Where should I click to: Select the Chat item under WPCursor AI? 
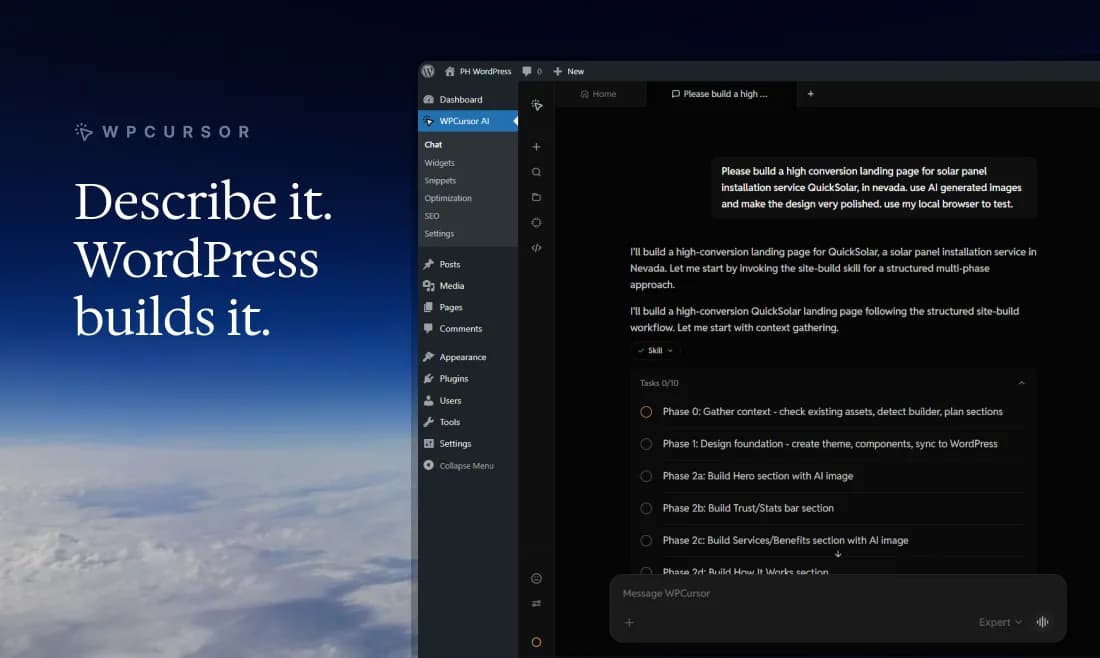coord(433,144)
